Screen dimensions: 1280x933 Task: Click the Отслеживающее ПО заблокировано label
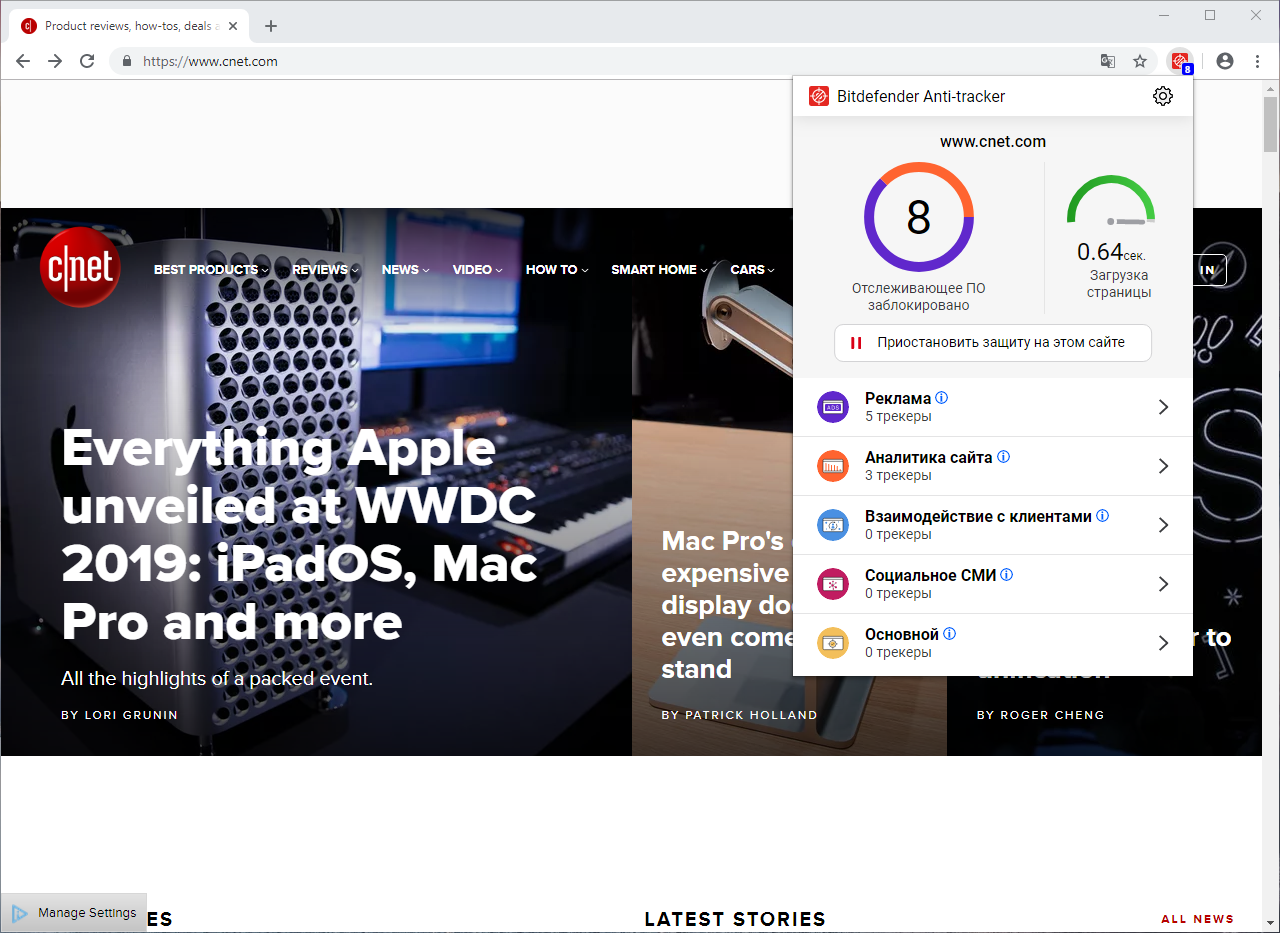point(919,297)
